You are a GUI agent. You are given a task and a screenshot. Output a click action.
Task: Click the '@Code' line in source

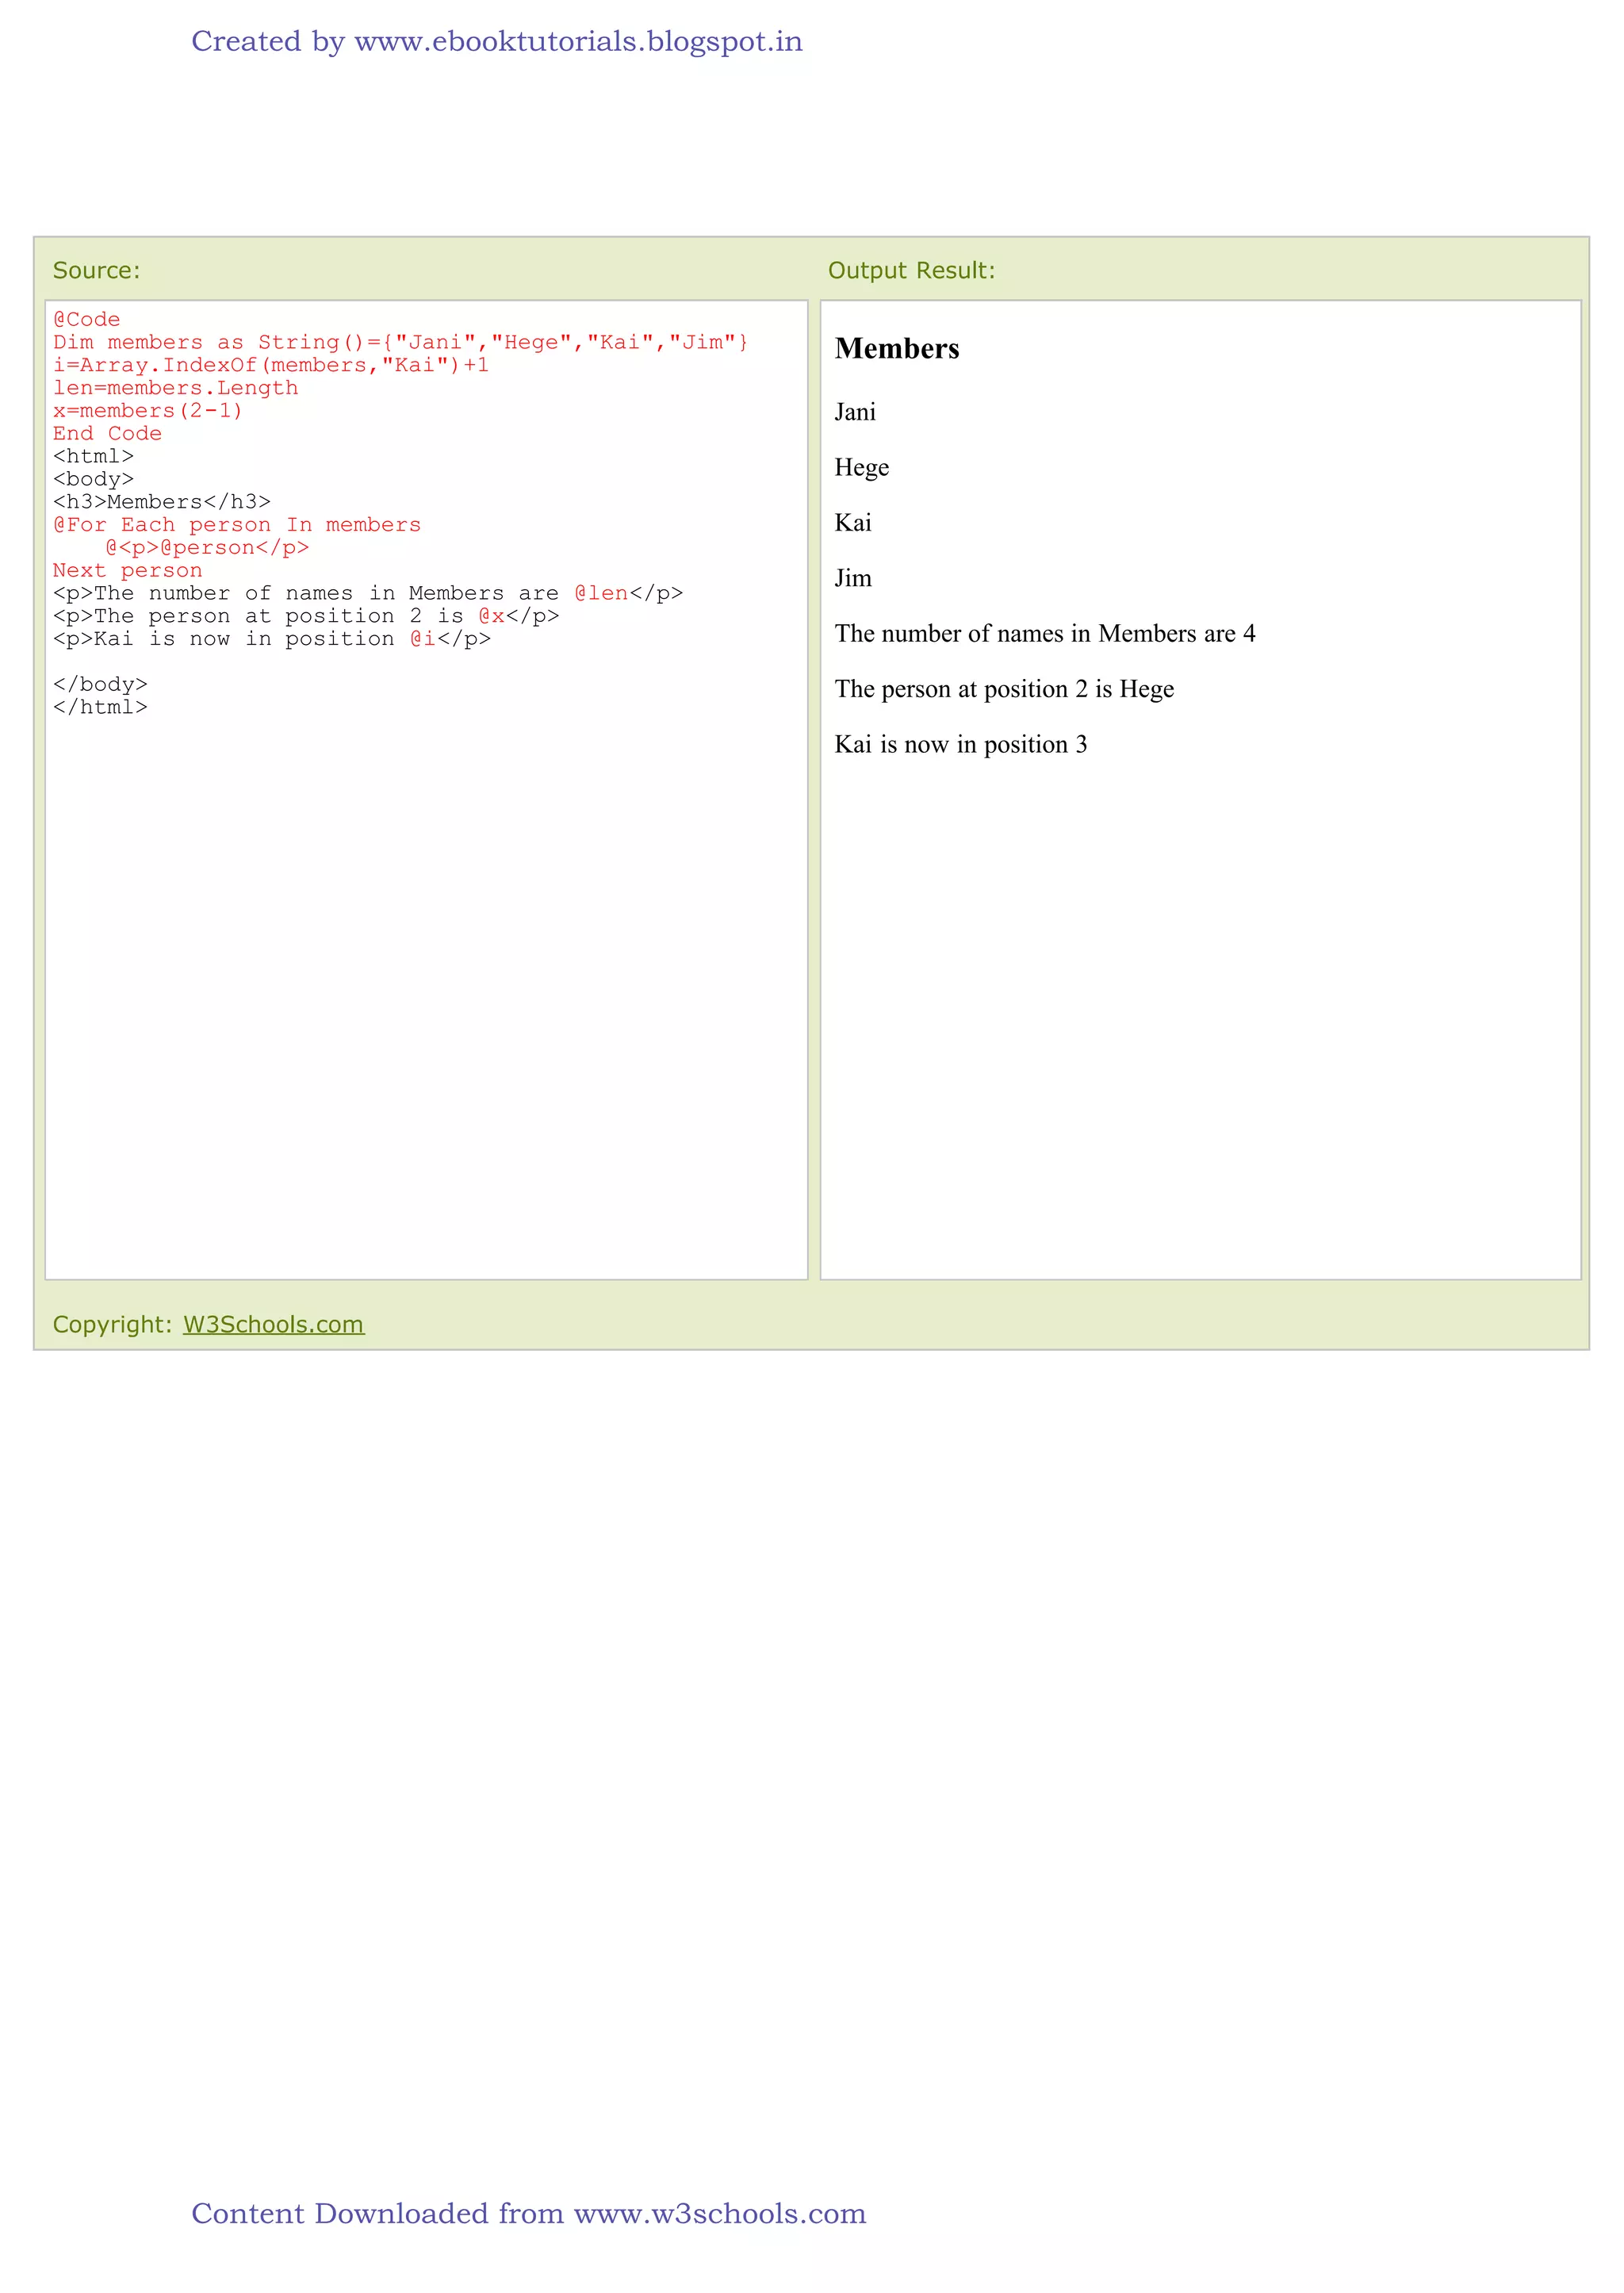point(86,319)
